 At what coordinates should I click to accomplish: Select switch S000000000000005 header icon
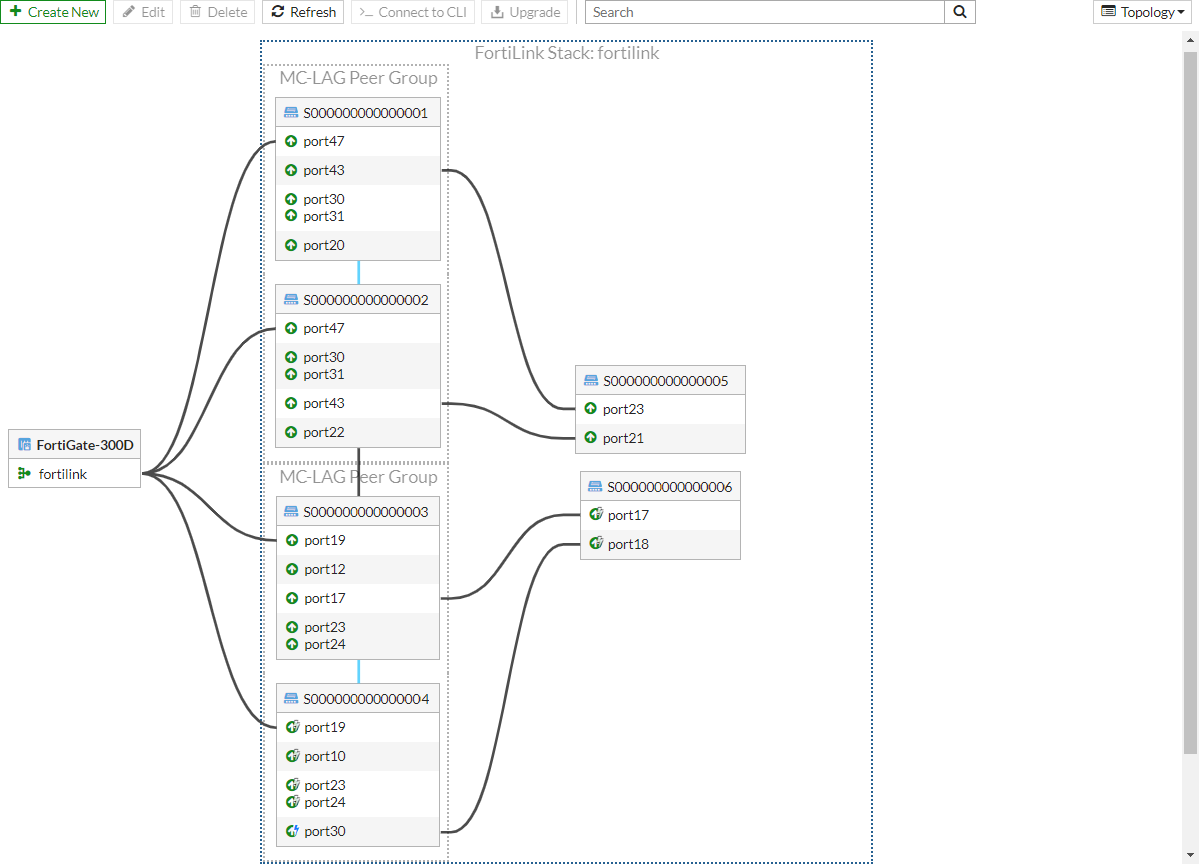tap(590, 381)
